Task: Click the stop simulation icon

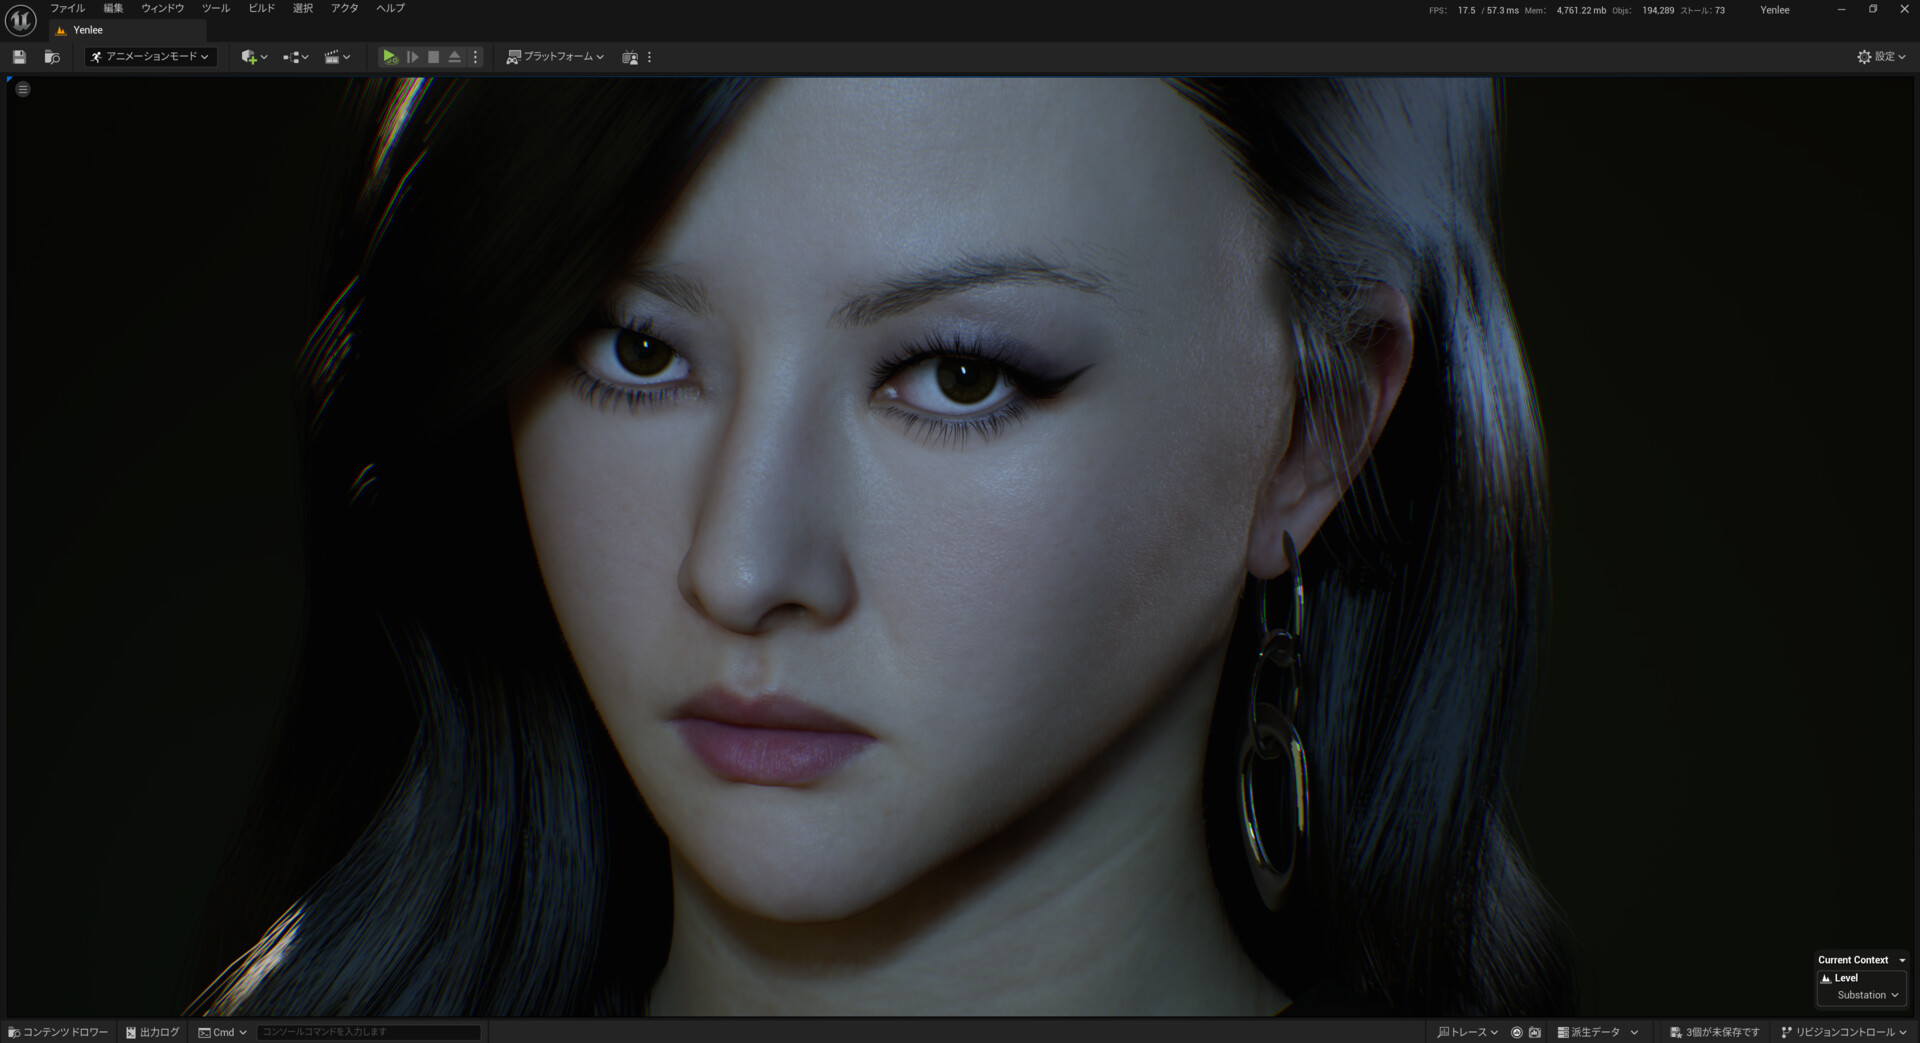Action: [x=433, y=57]
